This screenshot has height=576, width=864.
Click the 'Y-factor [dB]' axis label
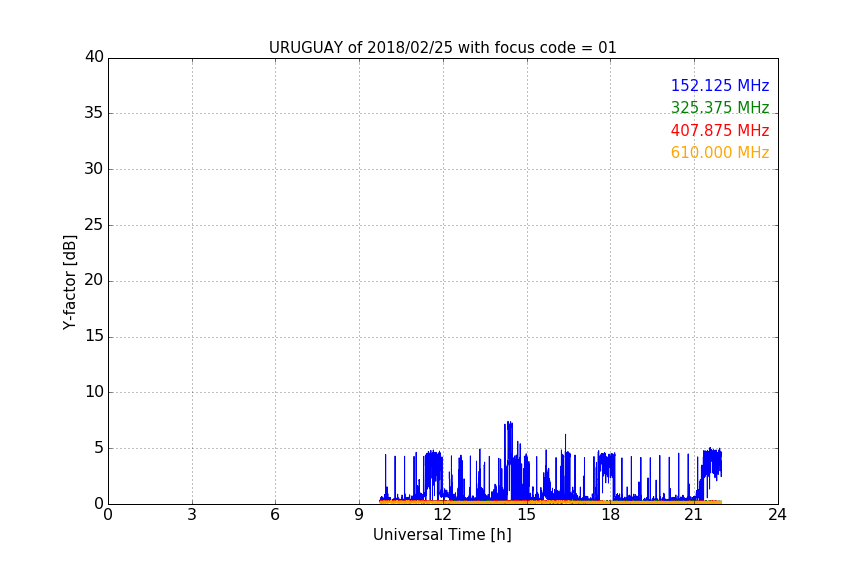coord(69,282)
